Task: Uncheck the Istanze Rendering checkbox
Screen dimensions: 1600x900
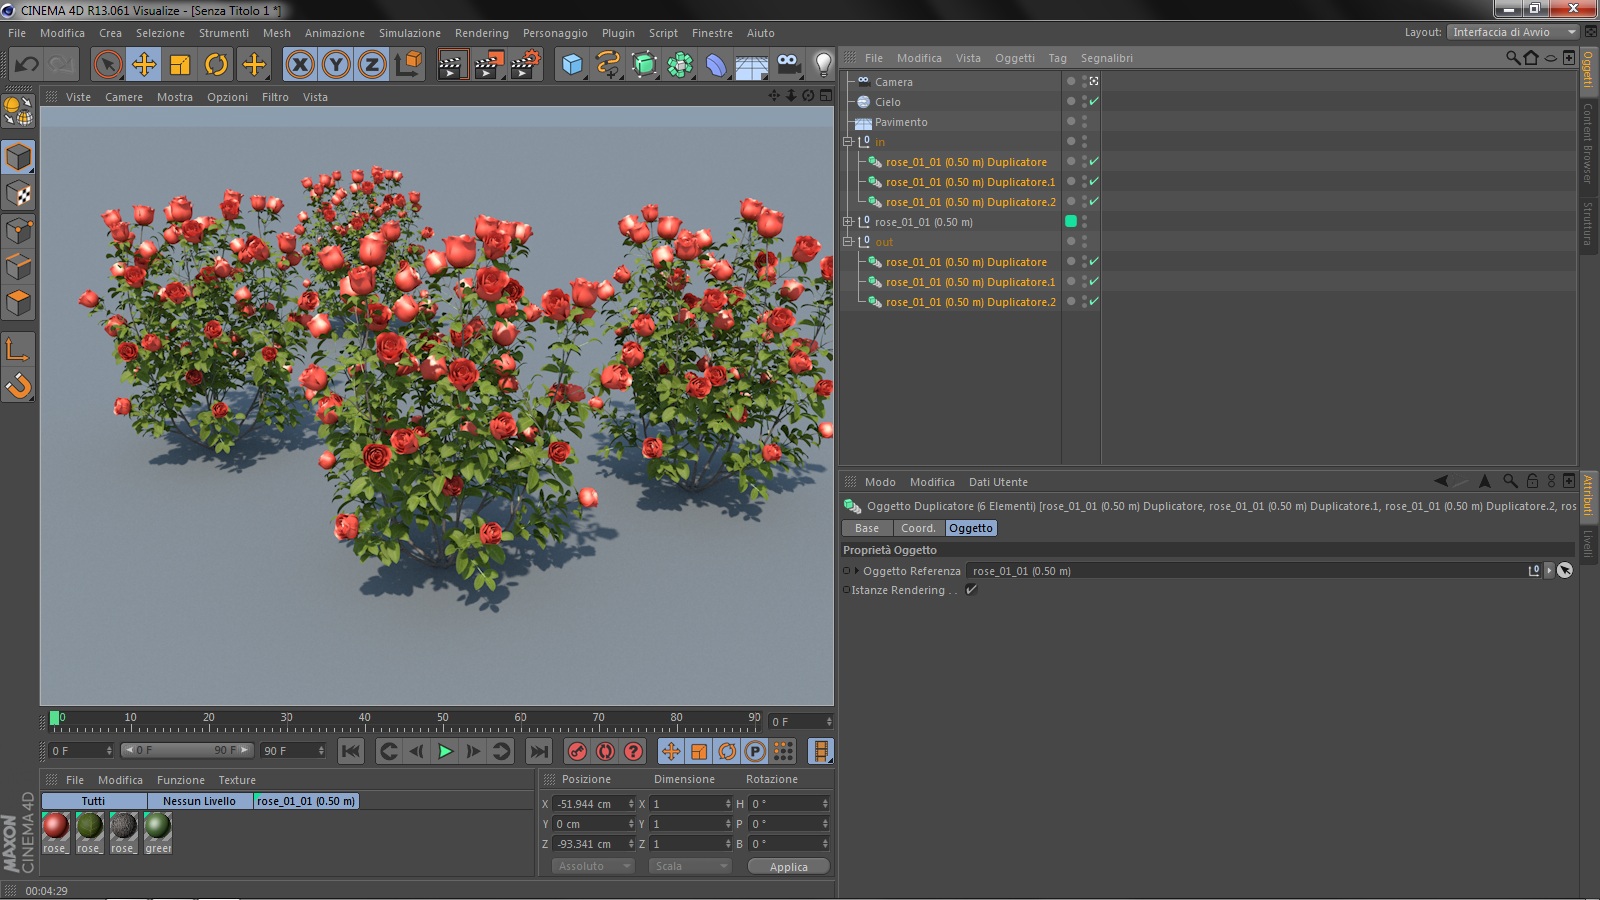Action: point(971,590)
